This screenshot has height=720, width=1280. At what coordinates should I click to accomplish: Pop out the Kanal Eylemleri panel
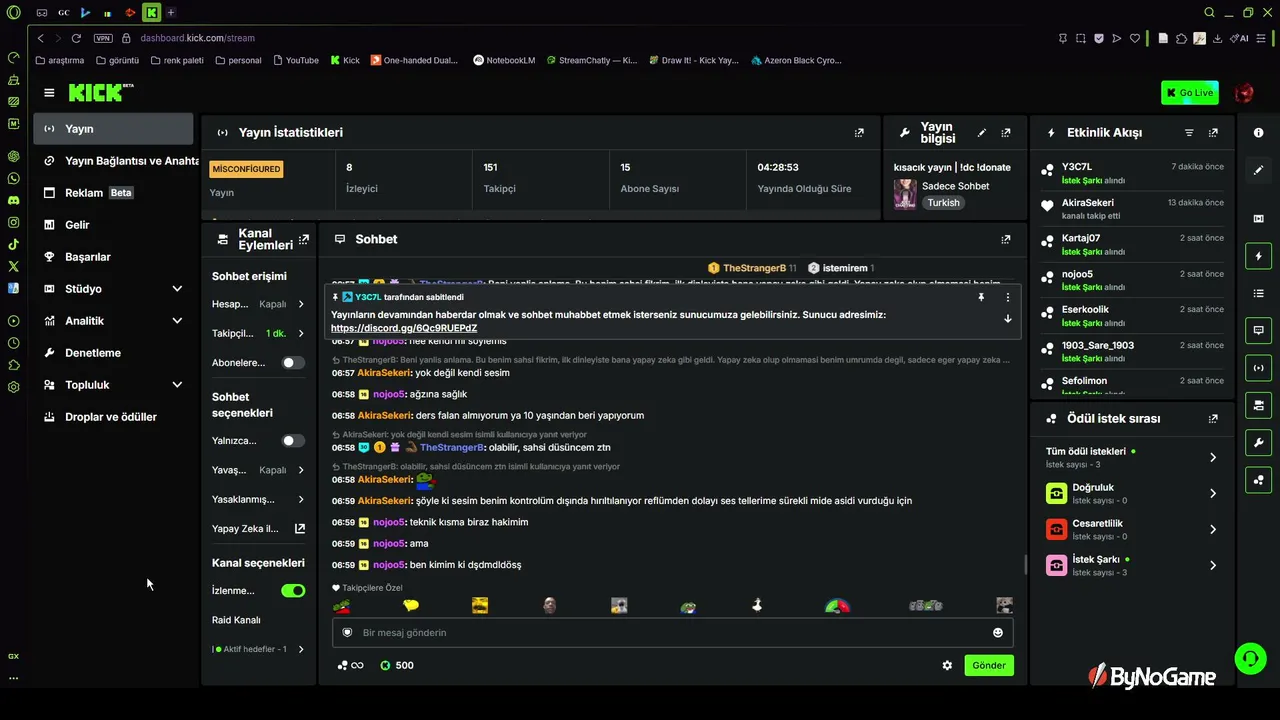pos(302,239)
